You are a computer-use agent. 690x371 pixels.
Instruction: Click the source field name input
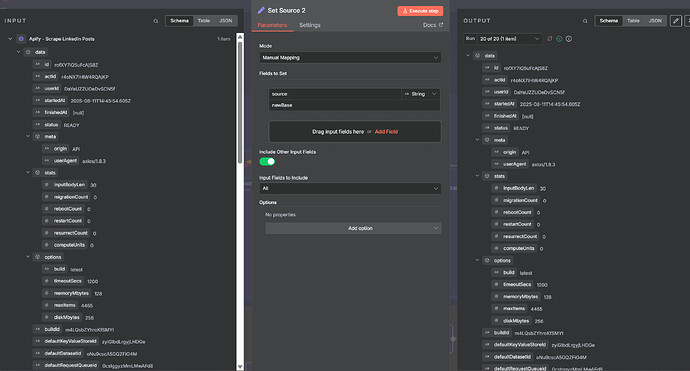point(335,94)
